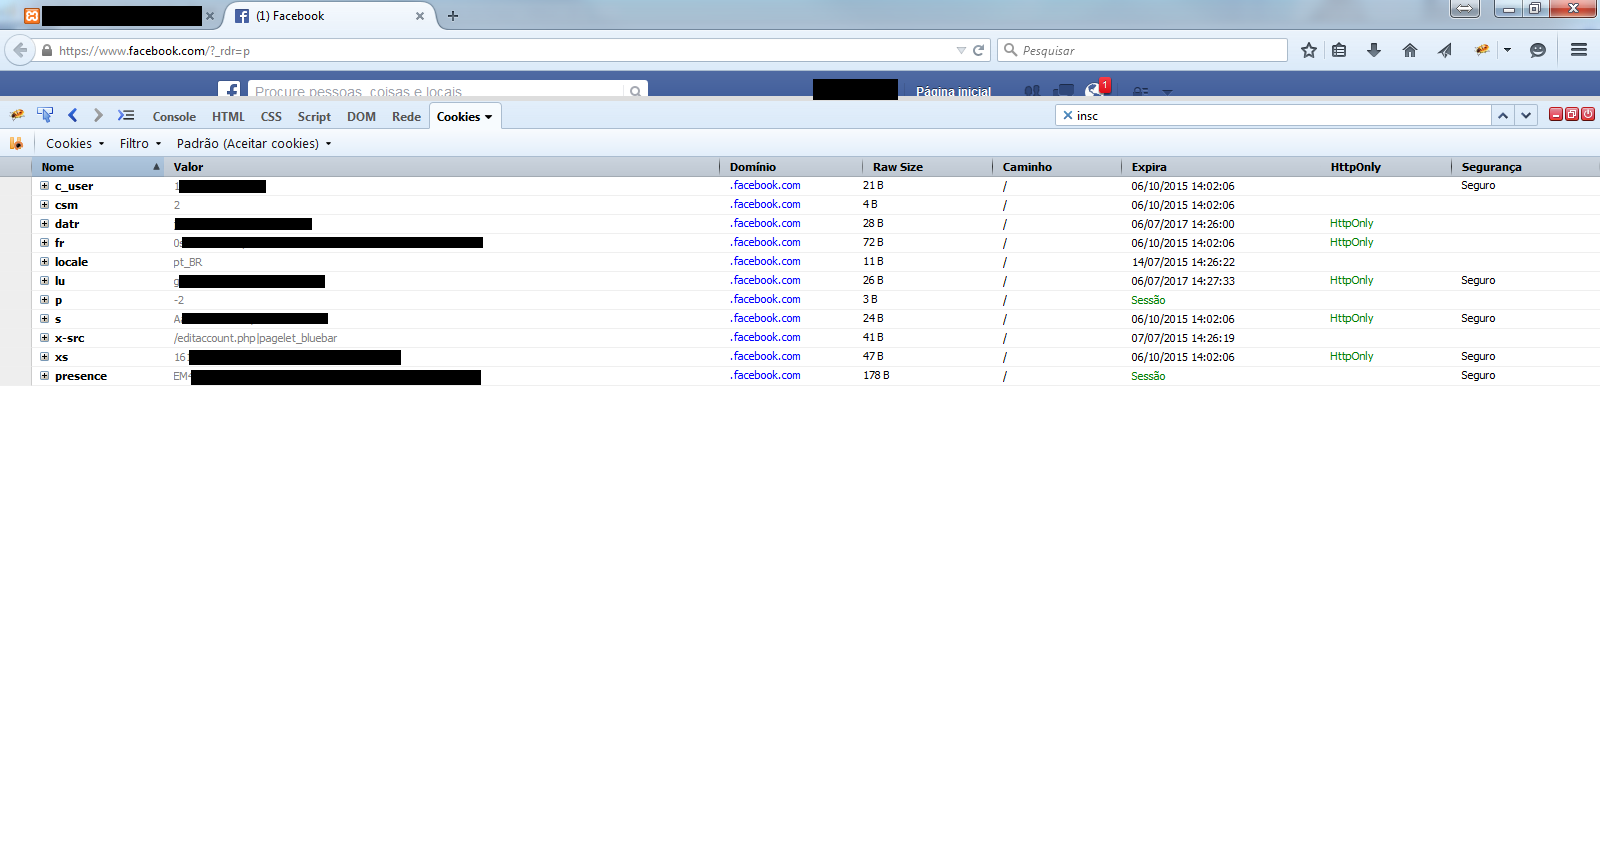Switch to the DOM panel tab

coord(361,117)
